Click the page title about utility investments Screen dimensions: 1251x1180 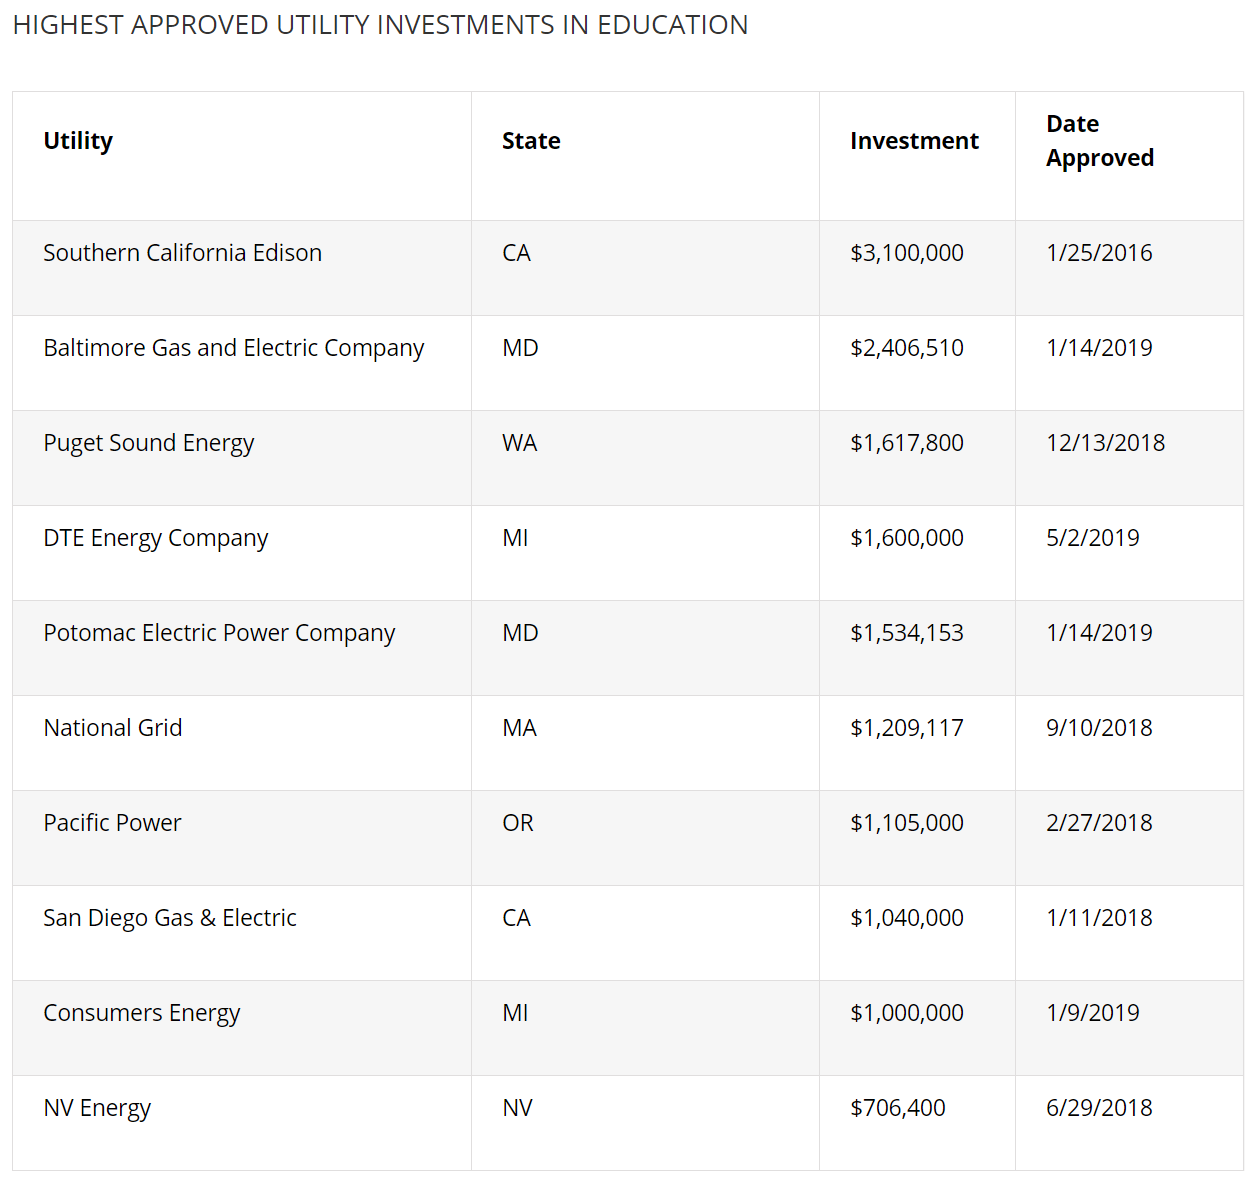tap(380, 25)
